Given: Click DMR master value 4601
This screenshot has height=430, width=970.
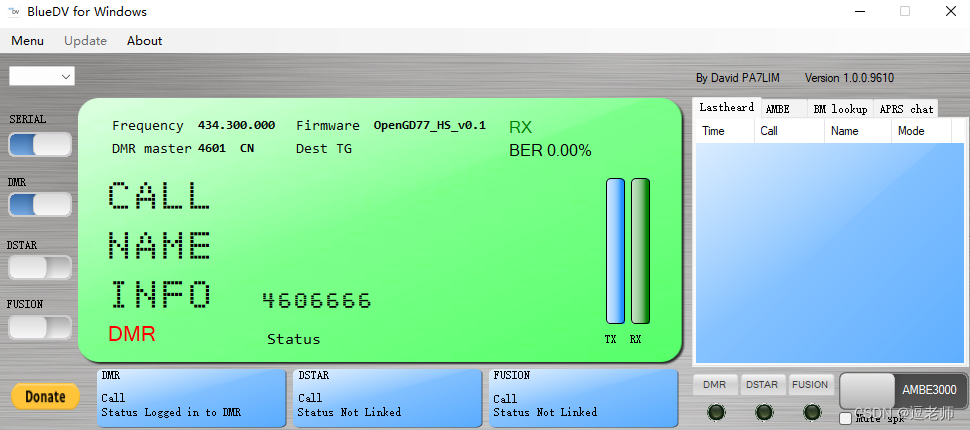Looking at the screenshot, I should coord(212,148).
